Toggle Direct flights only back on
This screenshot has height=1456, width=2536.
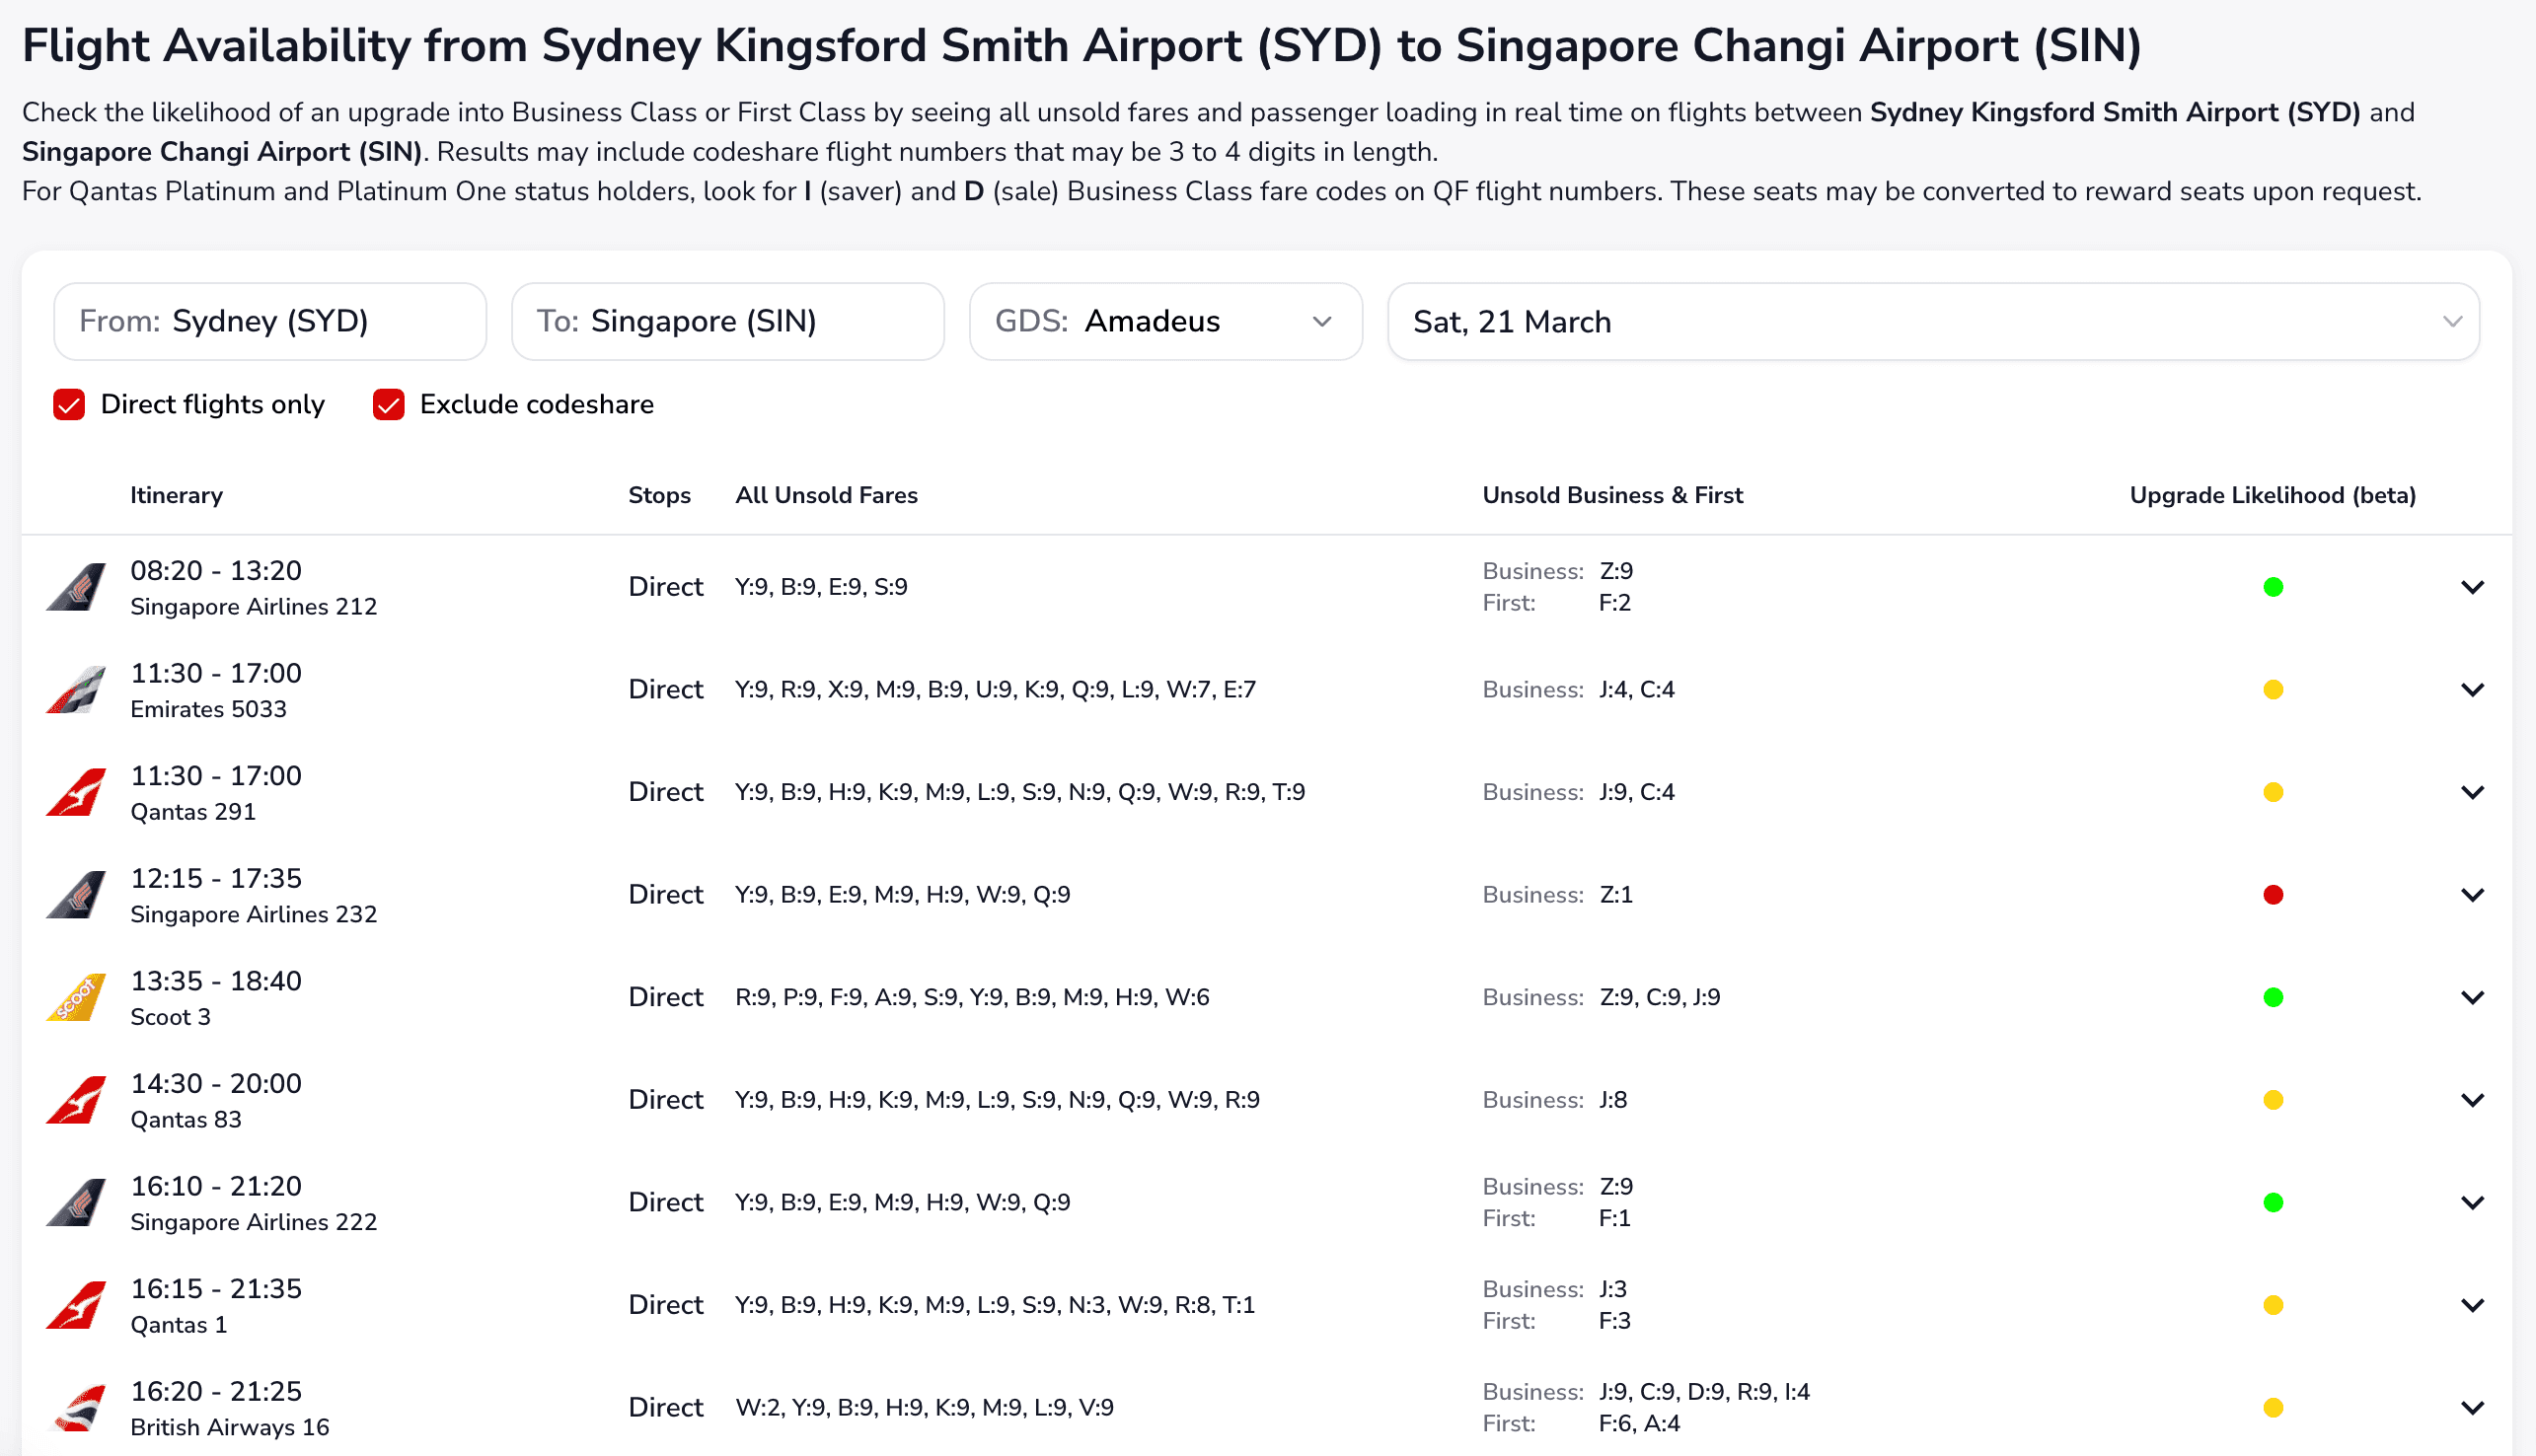point(68,404)
